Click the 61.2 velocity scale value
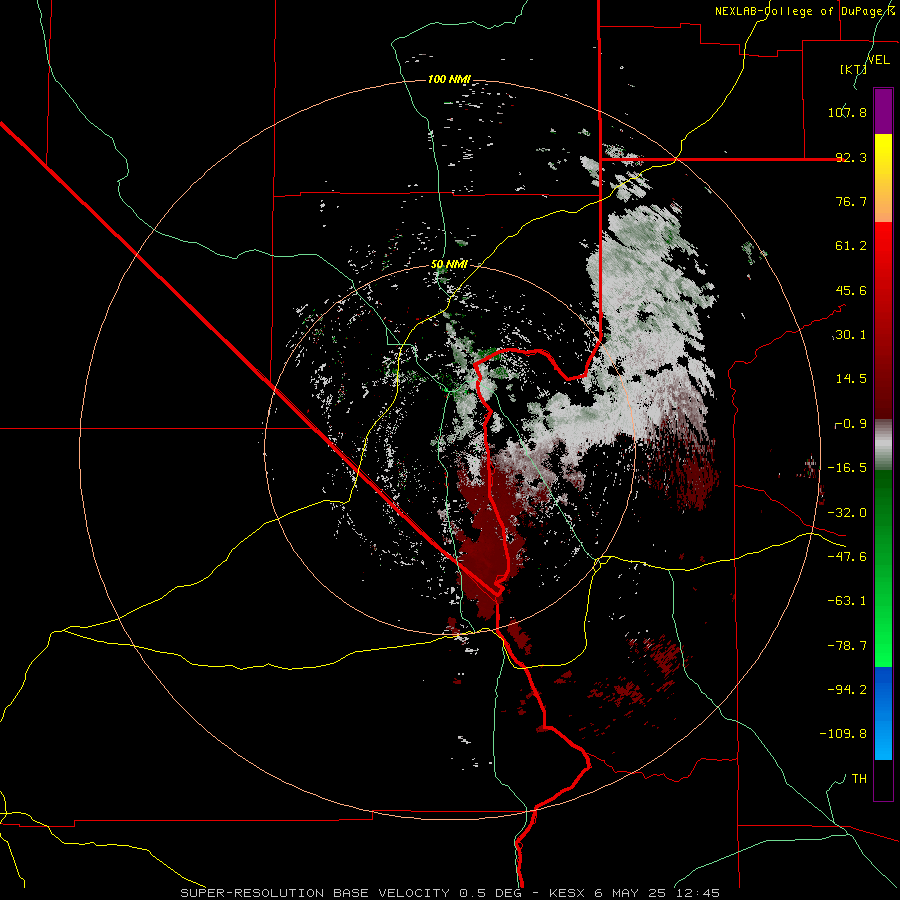Viewport: 900px width, 900px height. coord(851,246)
